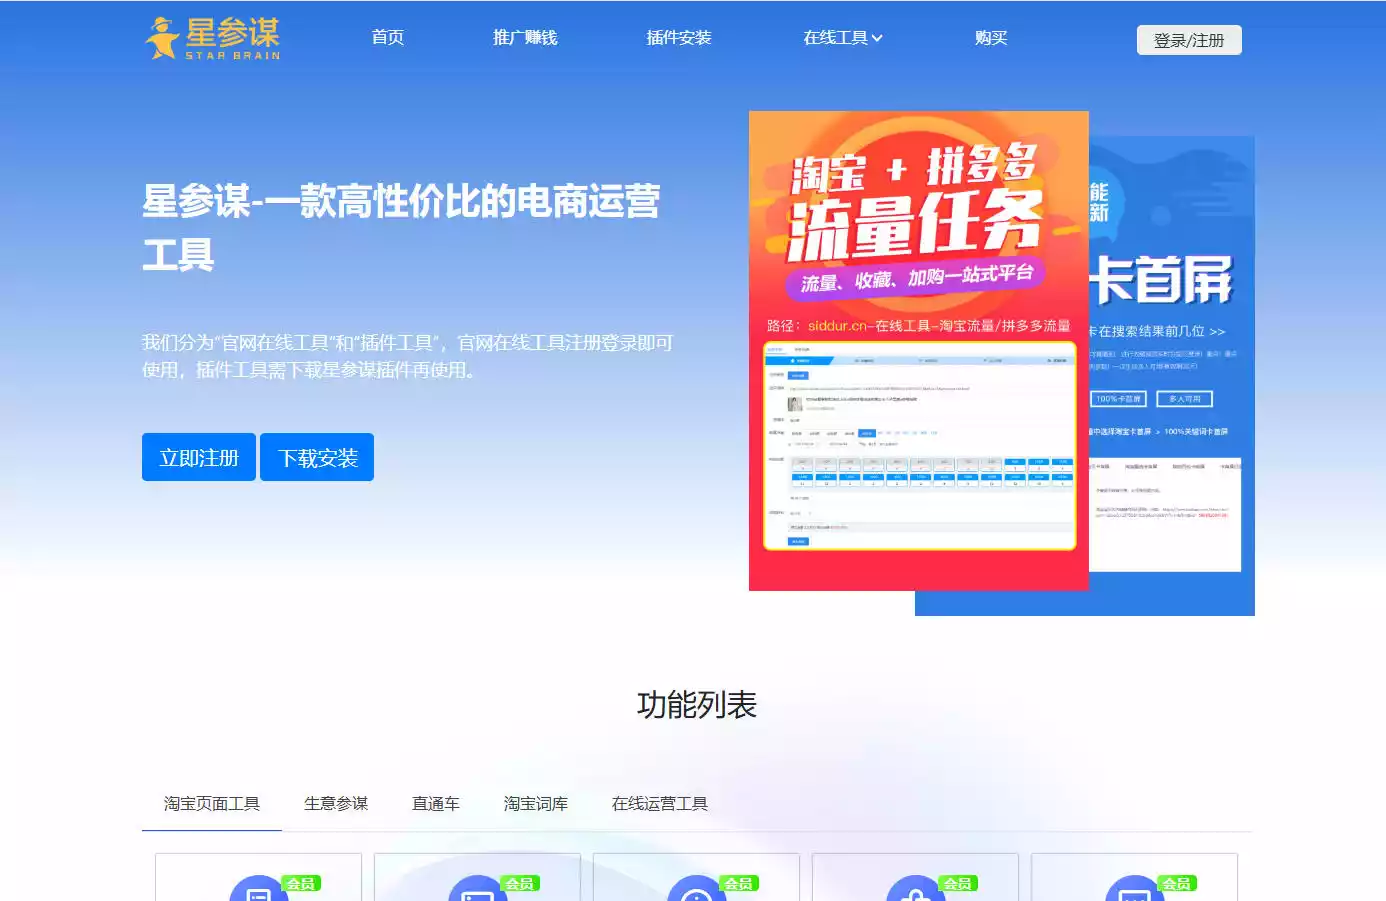Image resolution: width=1386 pixels, height=901 pixels.
Task: Select the 淘宝页面工具 tab
Action: click(212, 804)
